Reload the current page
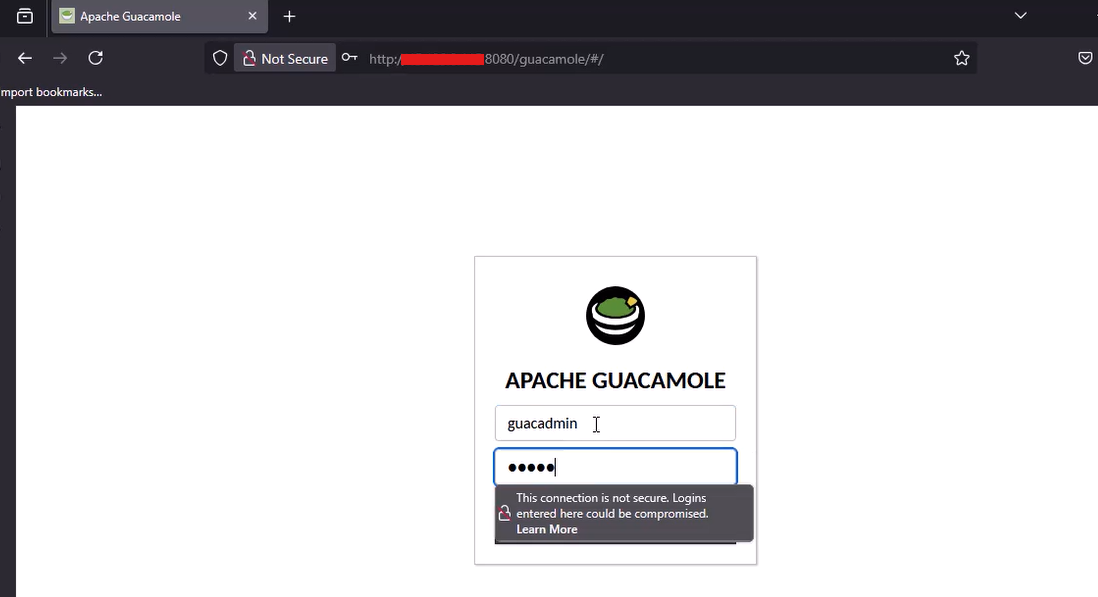Viewport: 1098px width, 597px height. (x=96, y=58)
